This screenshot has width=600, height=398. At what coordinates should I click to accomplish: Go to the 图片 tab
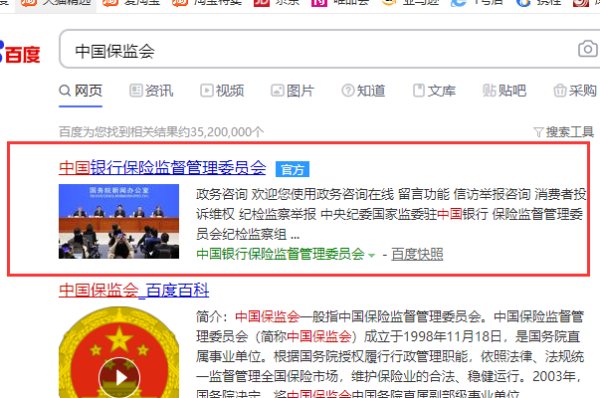[x=293, y=91]
